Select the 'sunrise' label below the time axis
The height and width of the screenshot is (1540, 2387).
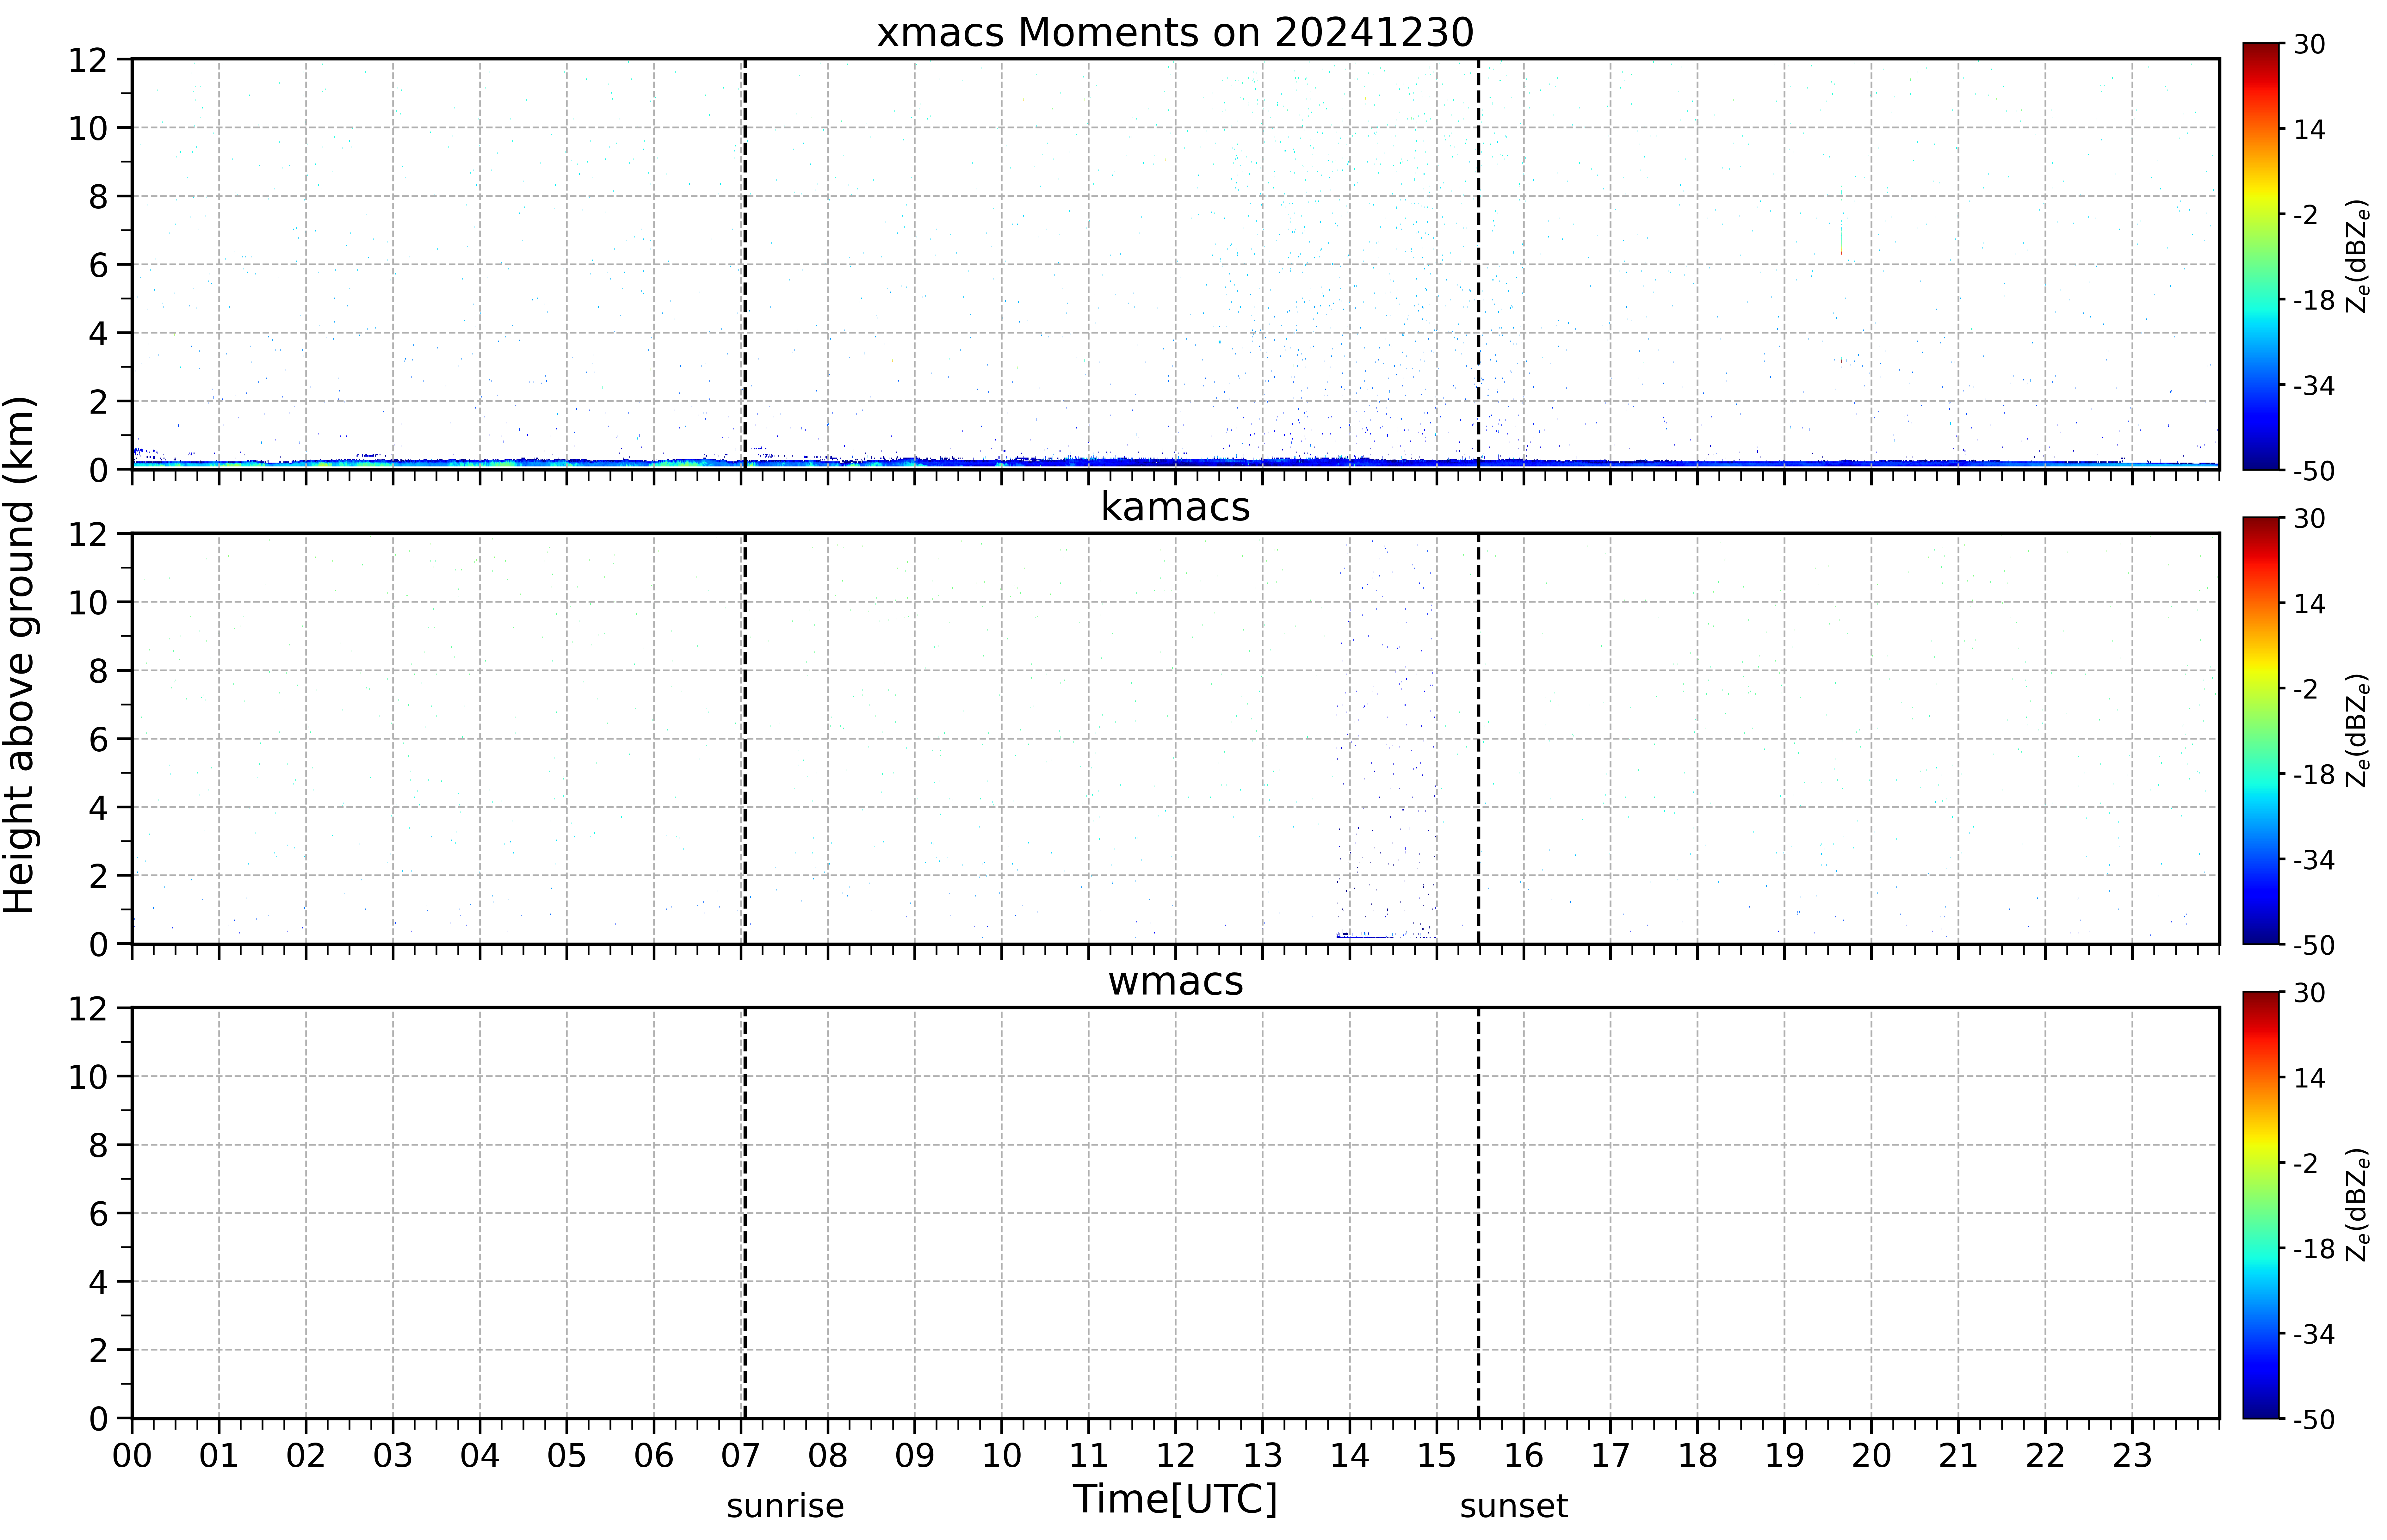point(785,1506)
